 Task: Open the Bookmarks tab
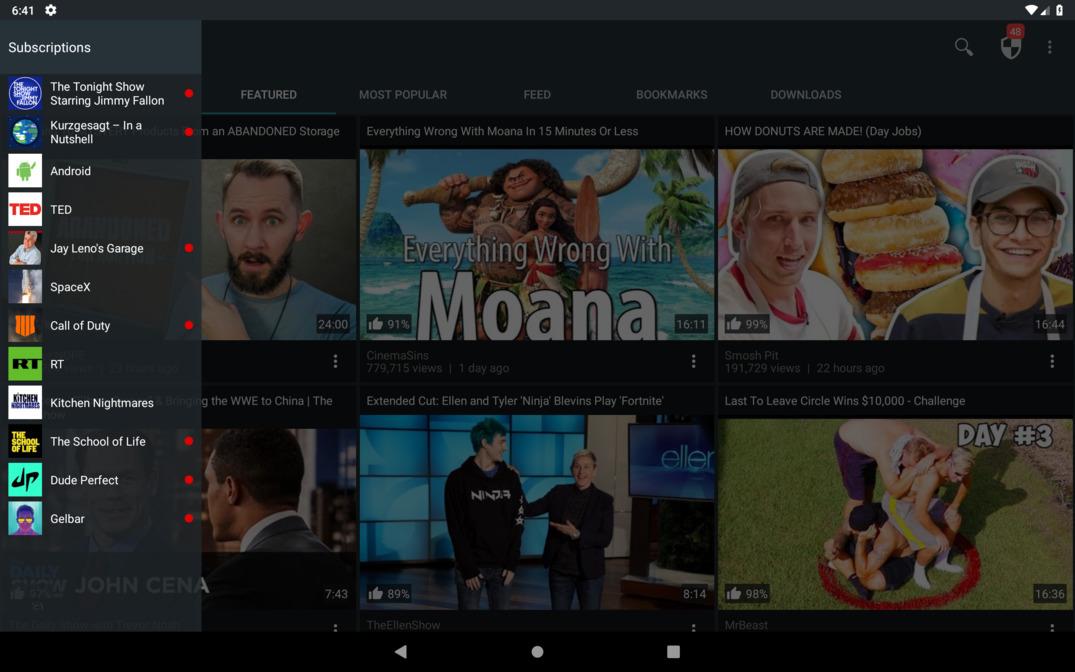click(671, 95)
